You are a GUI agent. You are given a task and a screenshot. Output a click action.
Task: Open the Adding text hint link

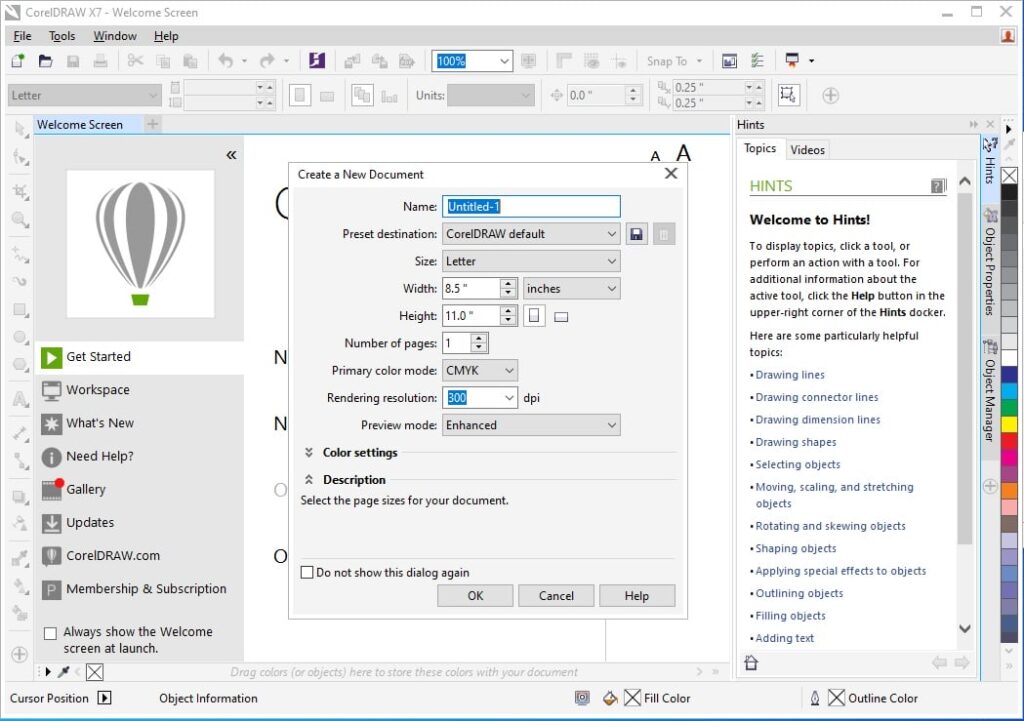(784, 638)
